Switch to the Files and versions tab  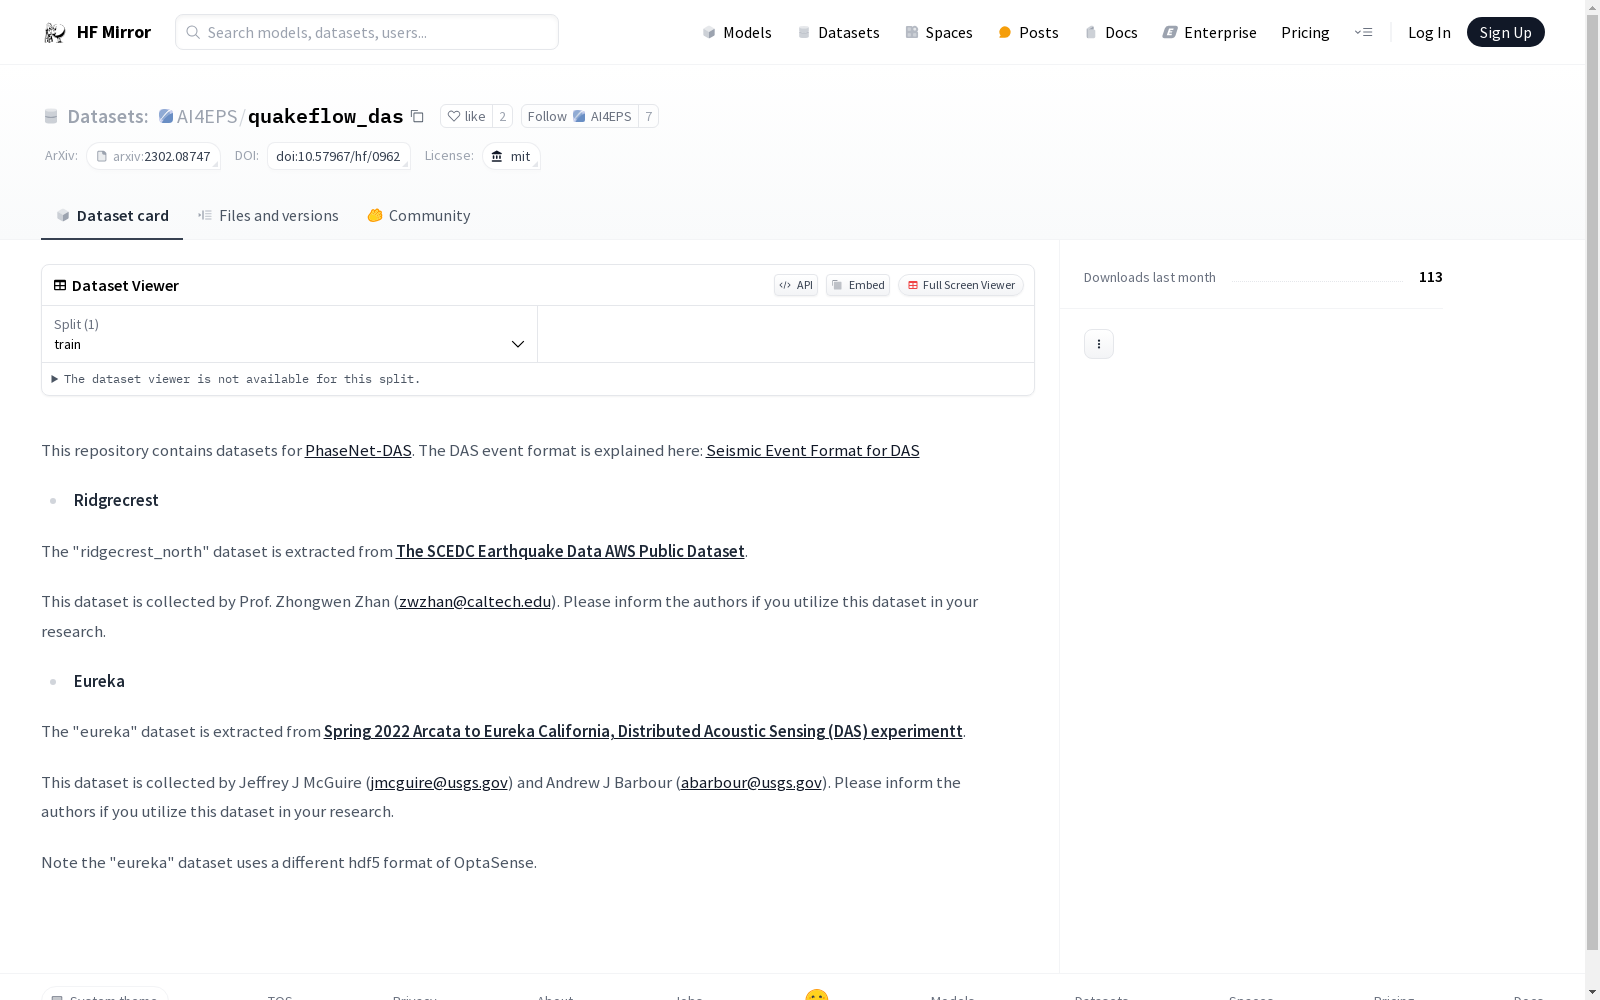[x=268, y=216]
